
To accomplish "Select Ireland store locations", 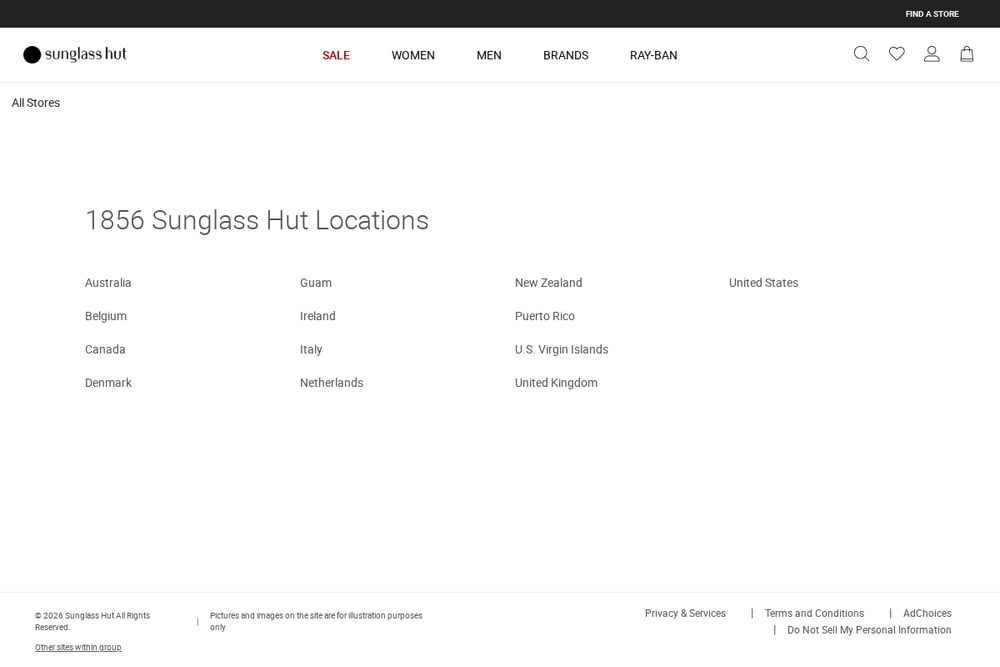I will (x=318, y=316).
